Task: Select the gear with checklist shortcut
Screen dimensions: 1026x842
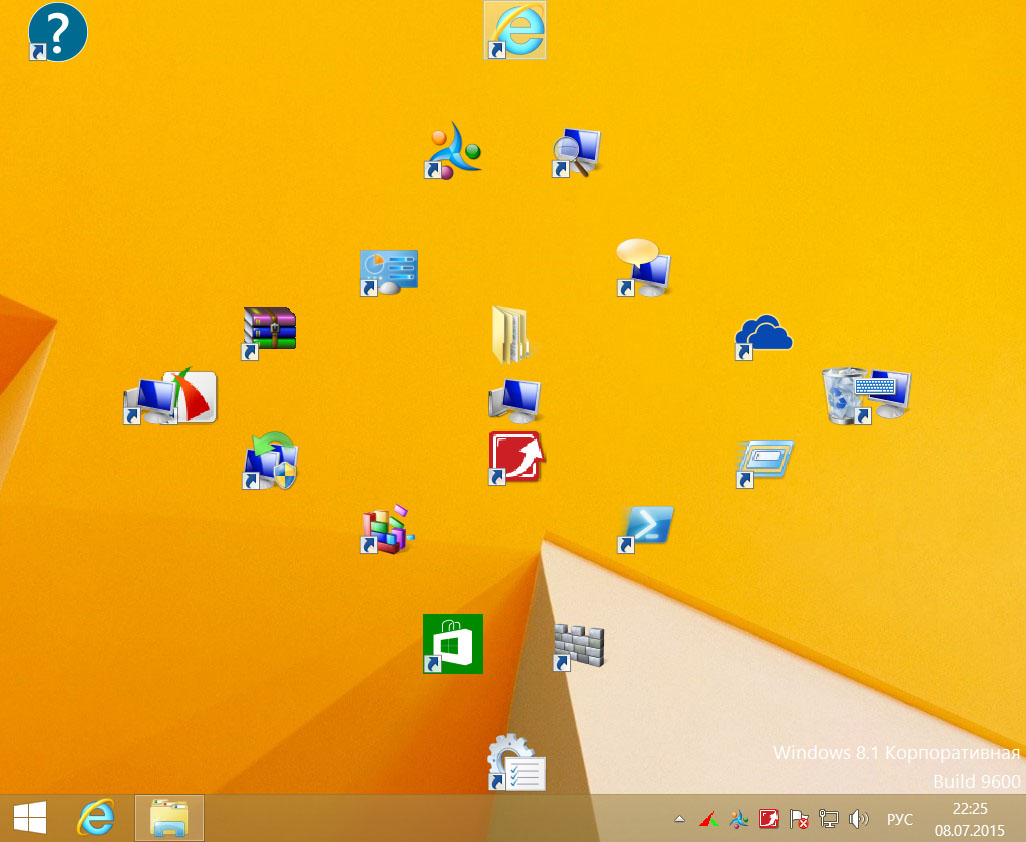Action: click(516, 762)
